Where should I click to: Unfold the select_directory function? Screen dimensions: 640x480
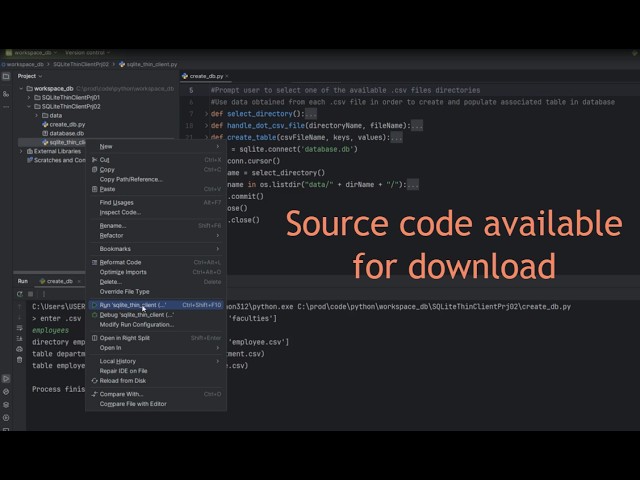coord(206,114)
